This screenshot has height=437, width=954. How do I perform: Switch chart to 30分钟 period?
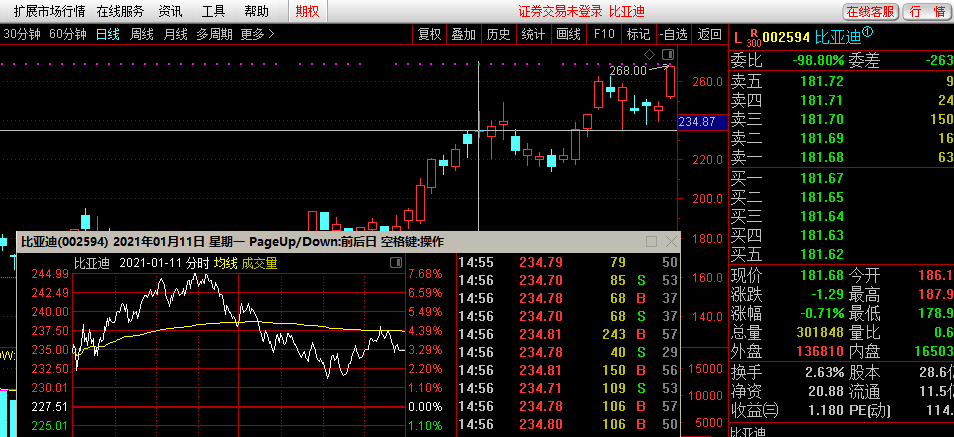pyautogui.click(x=22, y=34)
